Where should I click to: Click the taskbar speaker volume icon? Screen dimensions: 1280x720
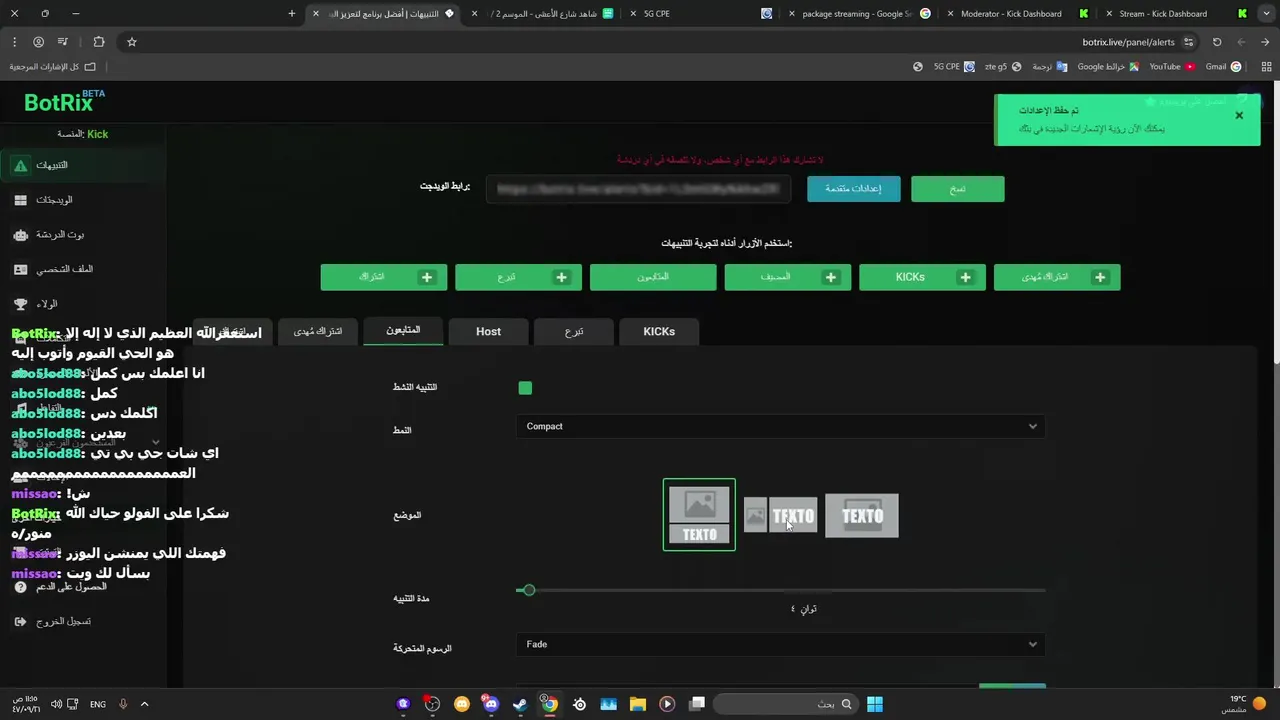(56, 704)
